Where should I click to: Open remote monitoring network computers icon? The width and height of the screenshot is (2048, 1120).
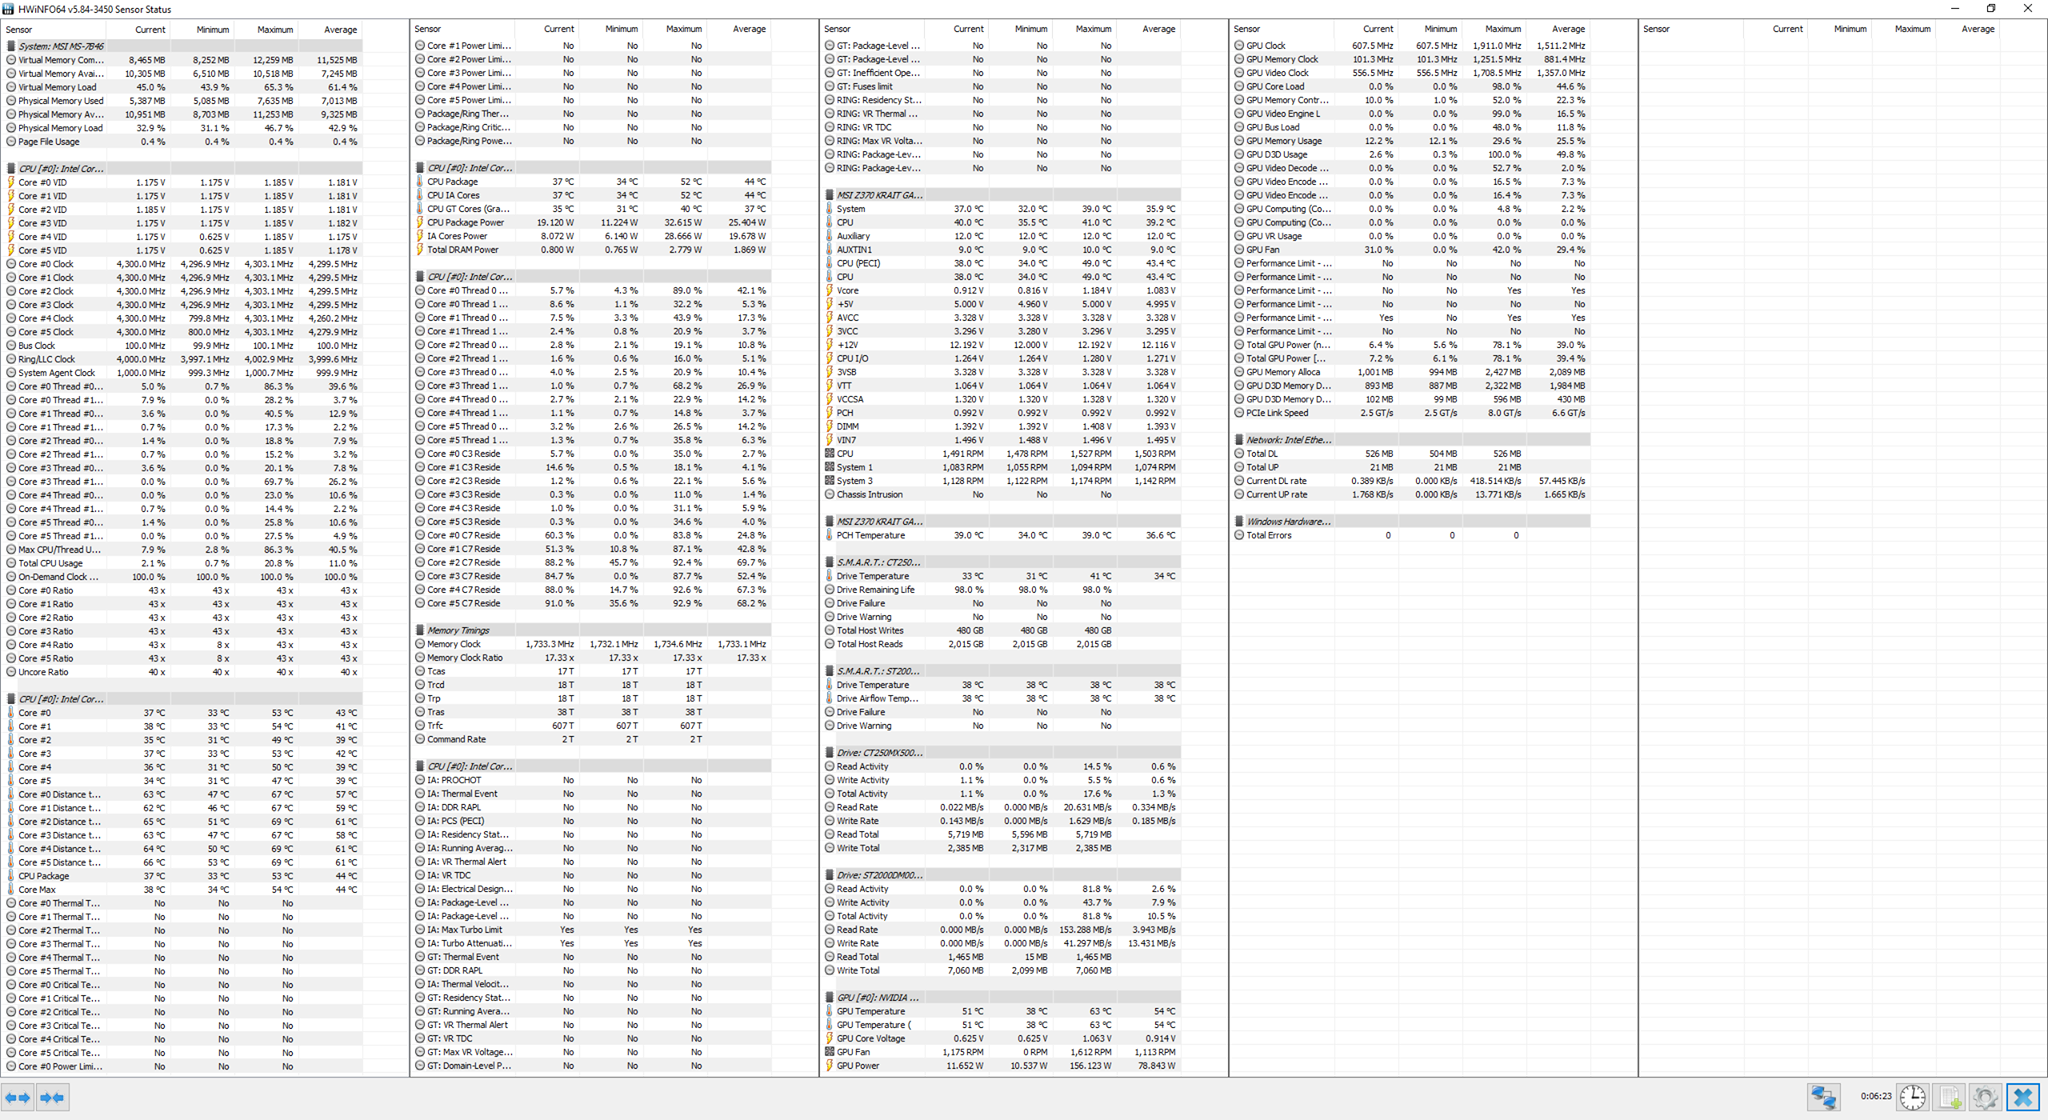(x=1823, y=1097)
